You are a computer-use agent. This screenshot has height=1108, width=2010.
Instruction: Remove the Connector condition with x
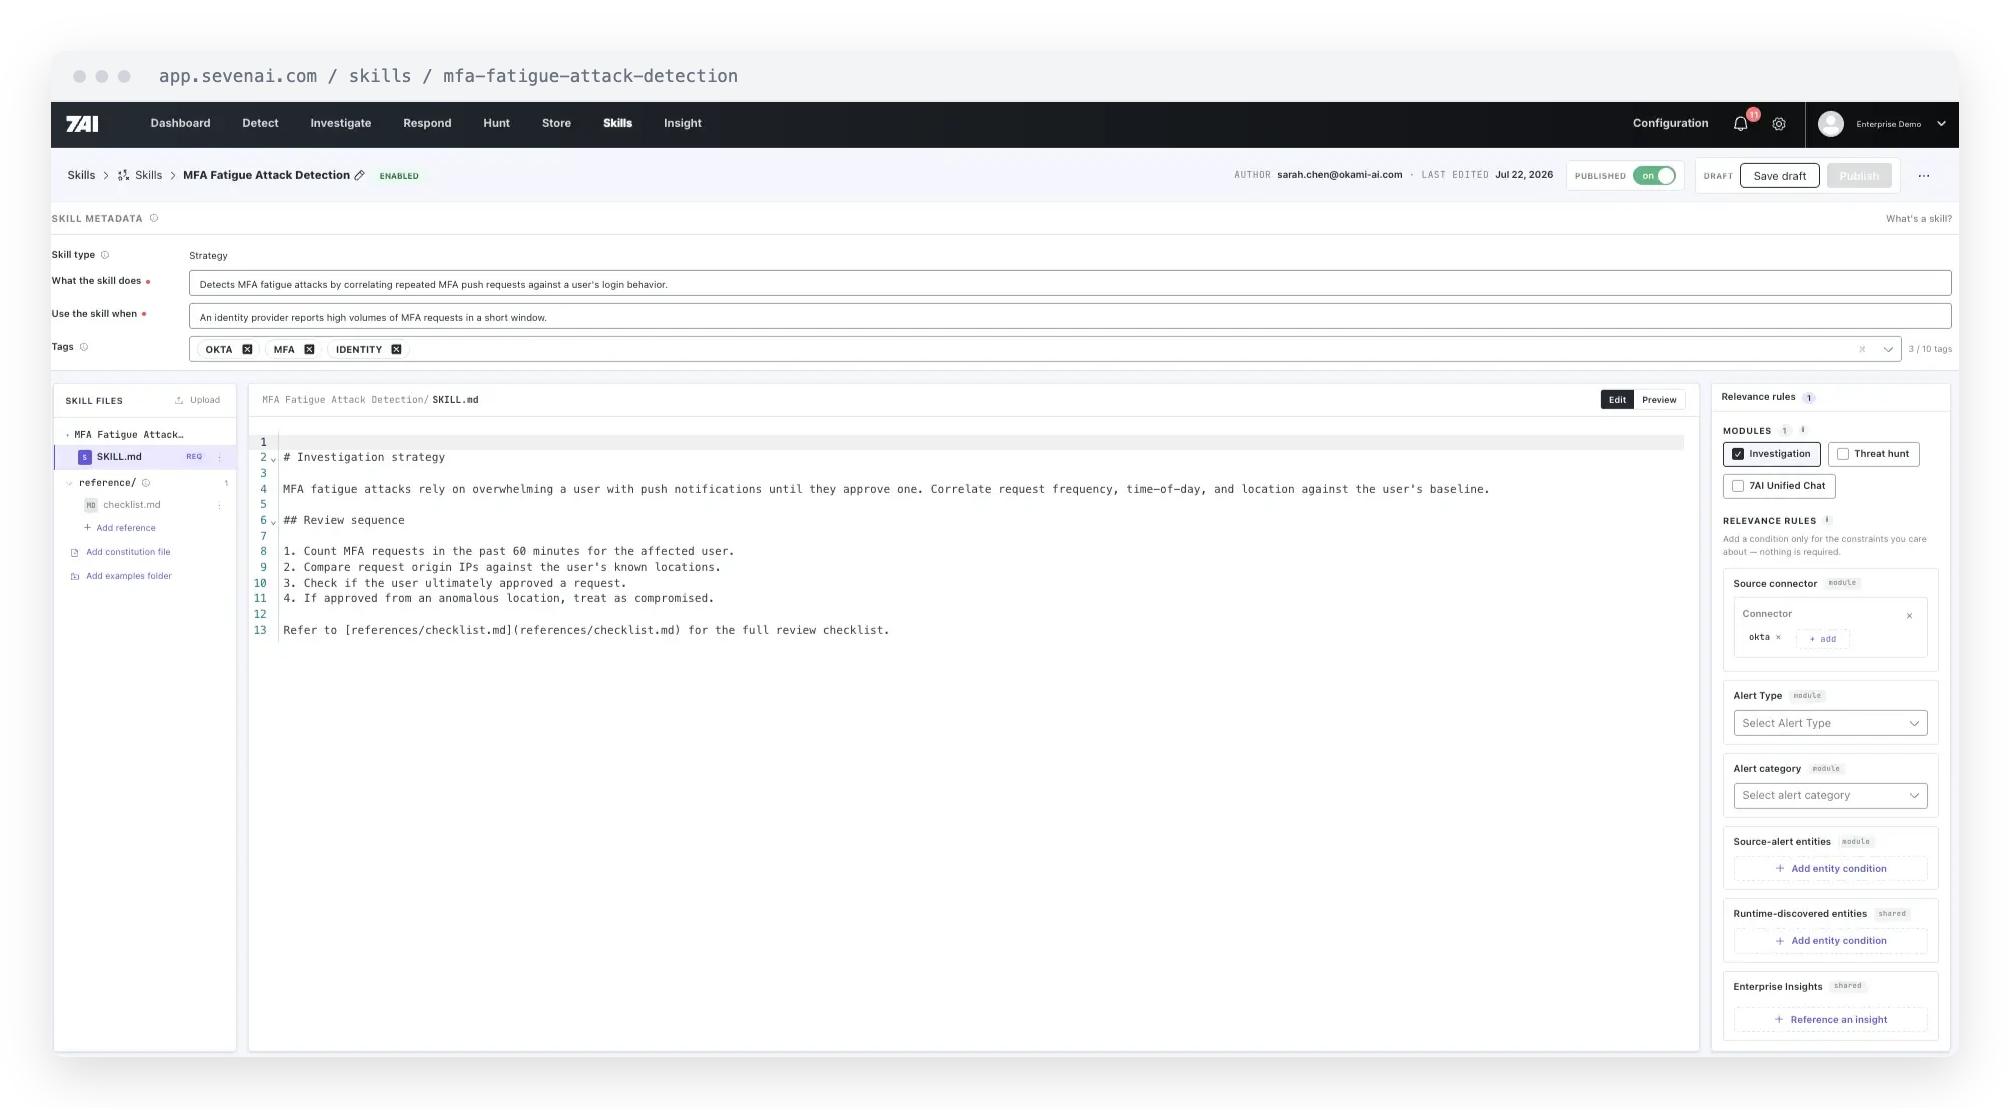(1909, 616)
